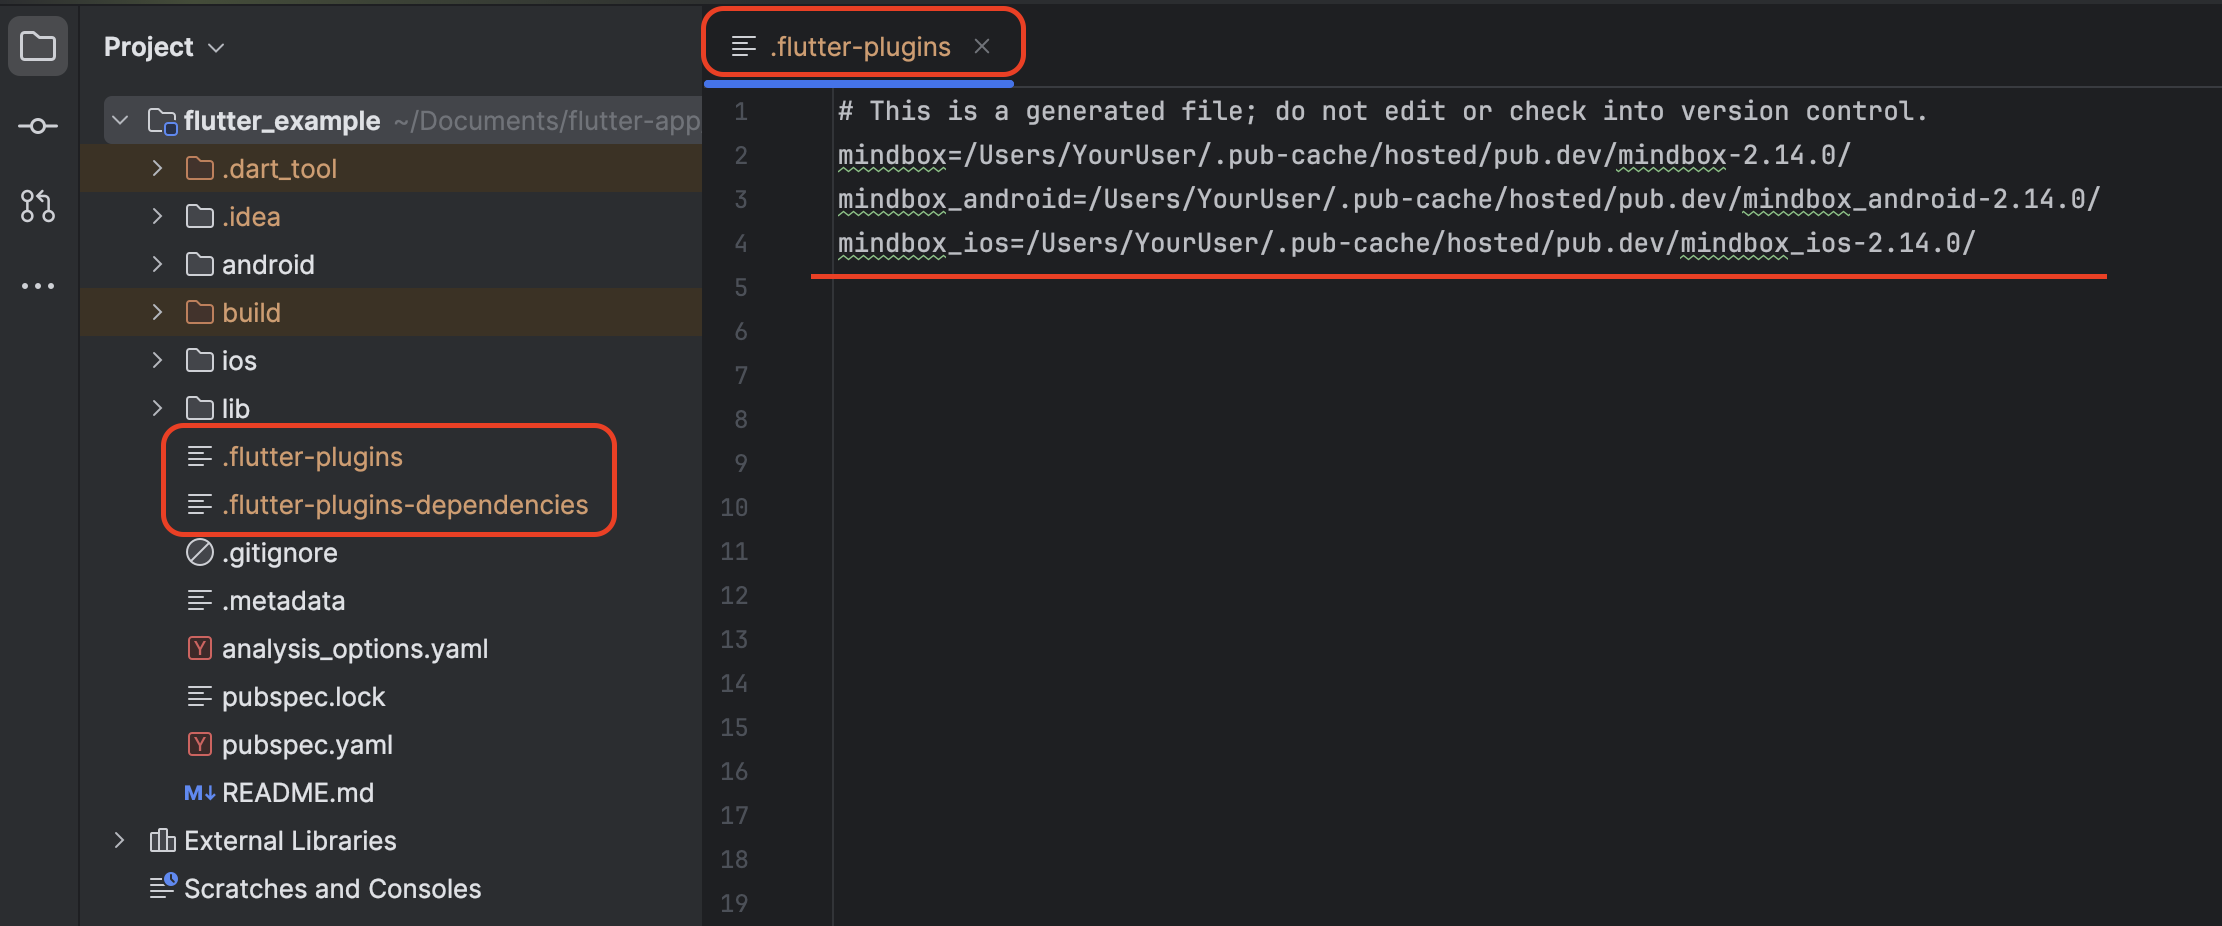Click line number 1 in gutter
The width and height of the screenshot is (2222, 926).
pyautogui.click(x=741, y=112)
